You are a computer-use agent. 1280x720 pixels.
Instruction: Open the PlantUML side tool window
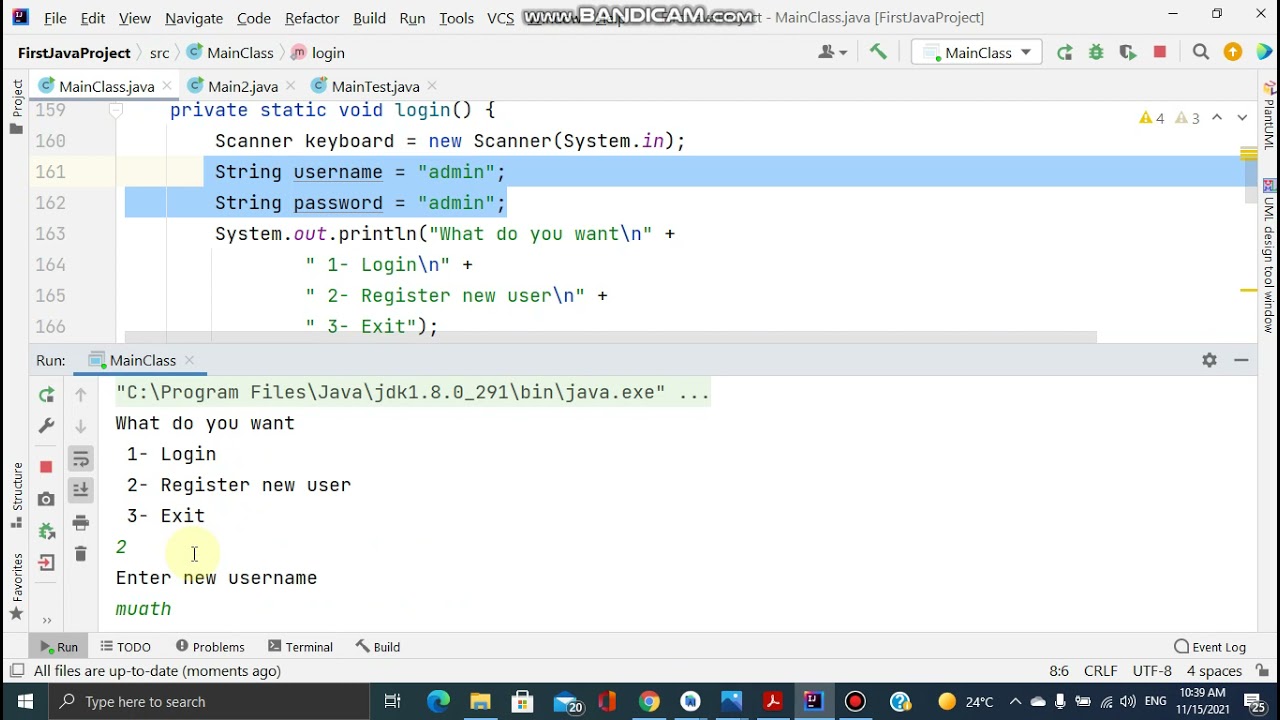[x=1269, y=118]
